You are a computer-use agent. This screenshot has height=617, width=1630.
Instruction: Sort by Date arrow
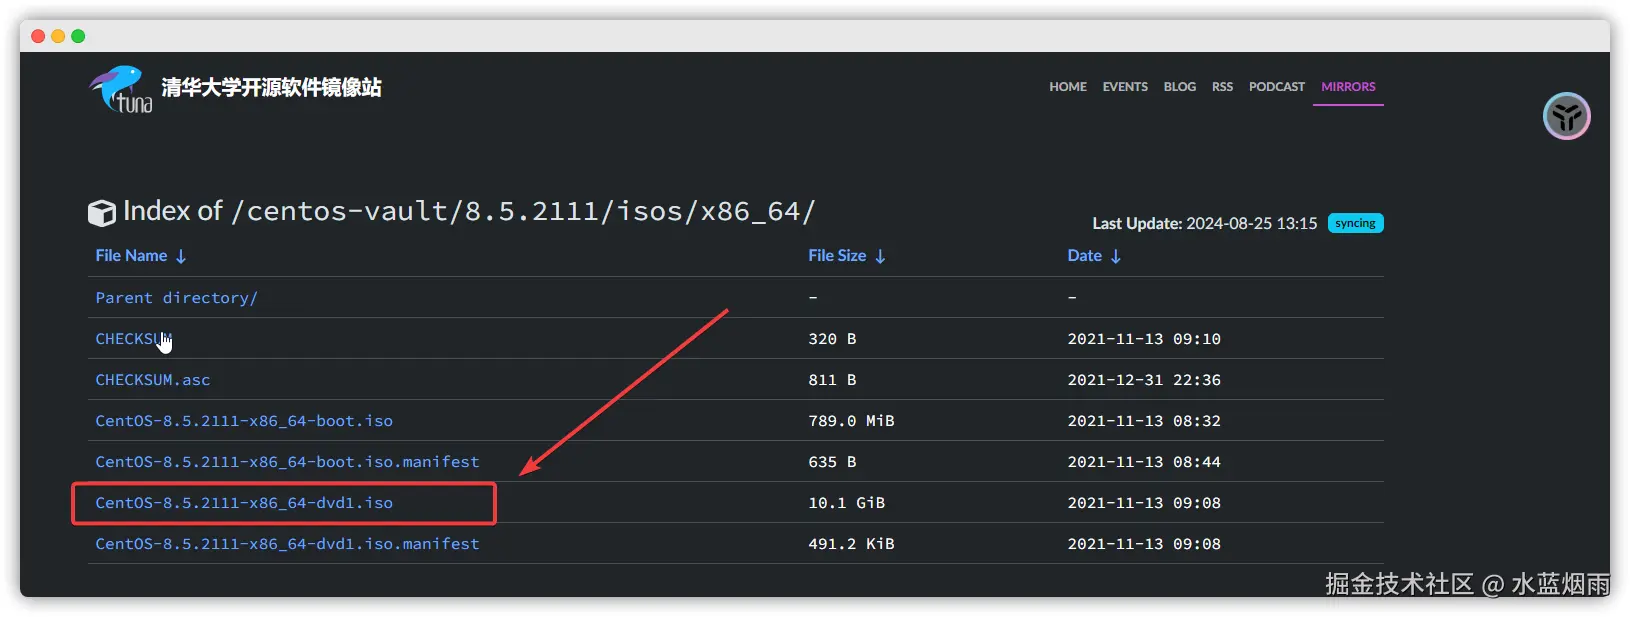[x=1116, y=257]
